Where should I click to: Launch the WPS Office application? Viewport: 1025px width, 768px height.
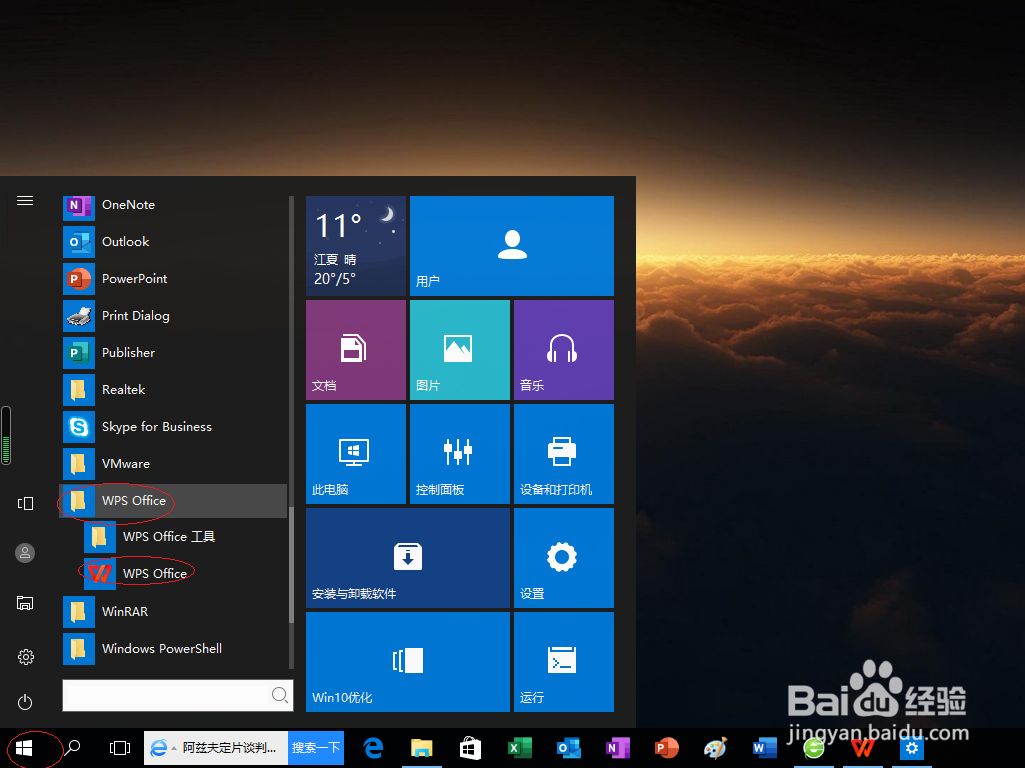[x=185, y=573]
